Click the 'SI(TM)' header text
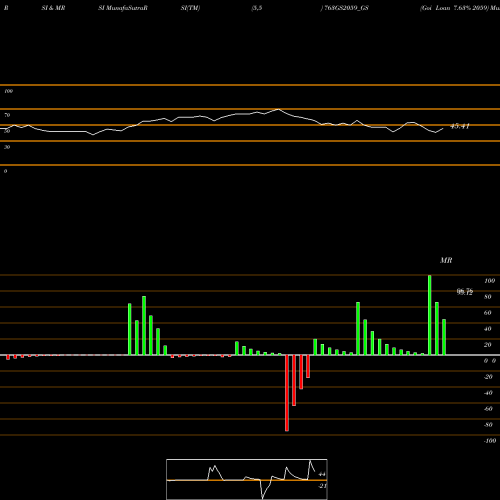 click(x=190, y=8)
